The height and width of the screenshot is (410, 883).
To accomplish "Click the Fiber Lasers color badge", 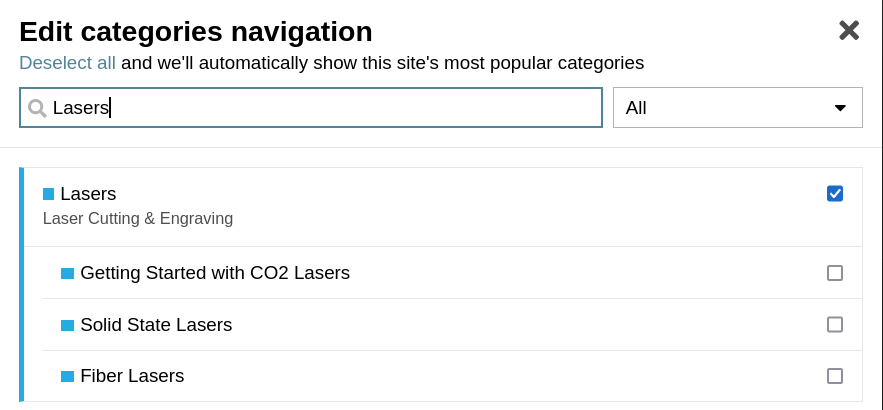I will pyautogui.click(x=67, y=377).
